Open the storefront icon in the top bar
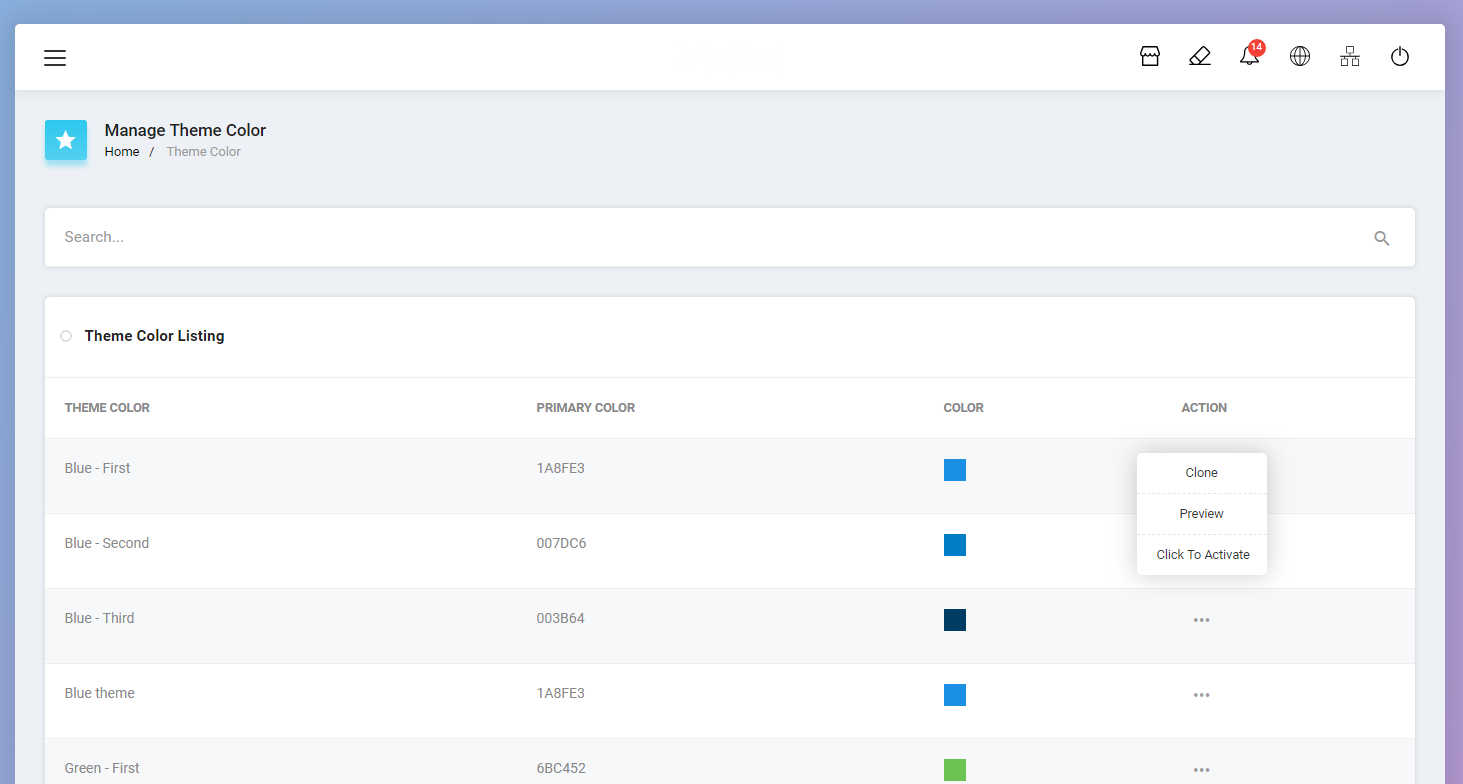1463x784 pixels. 1149,56
